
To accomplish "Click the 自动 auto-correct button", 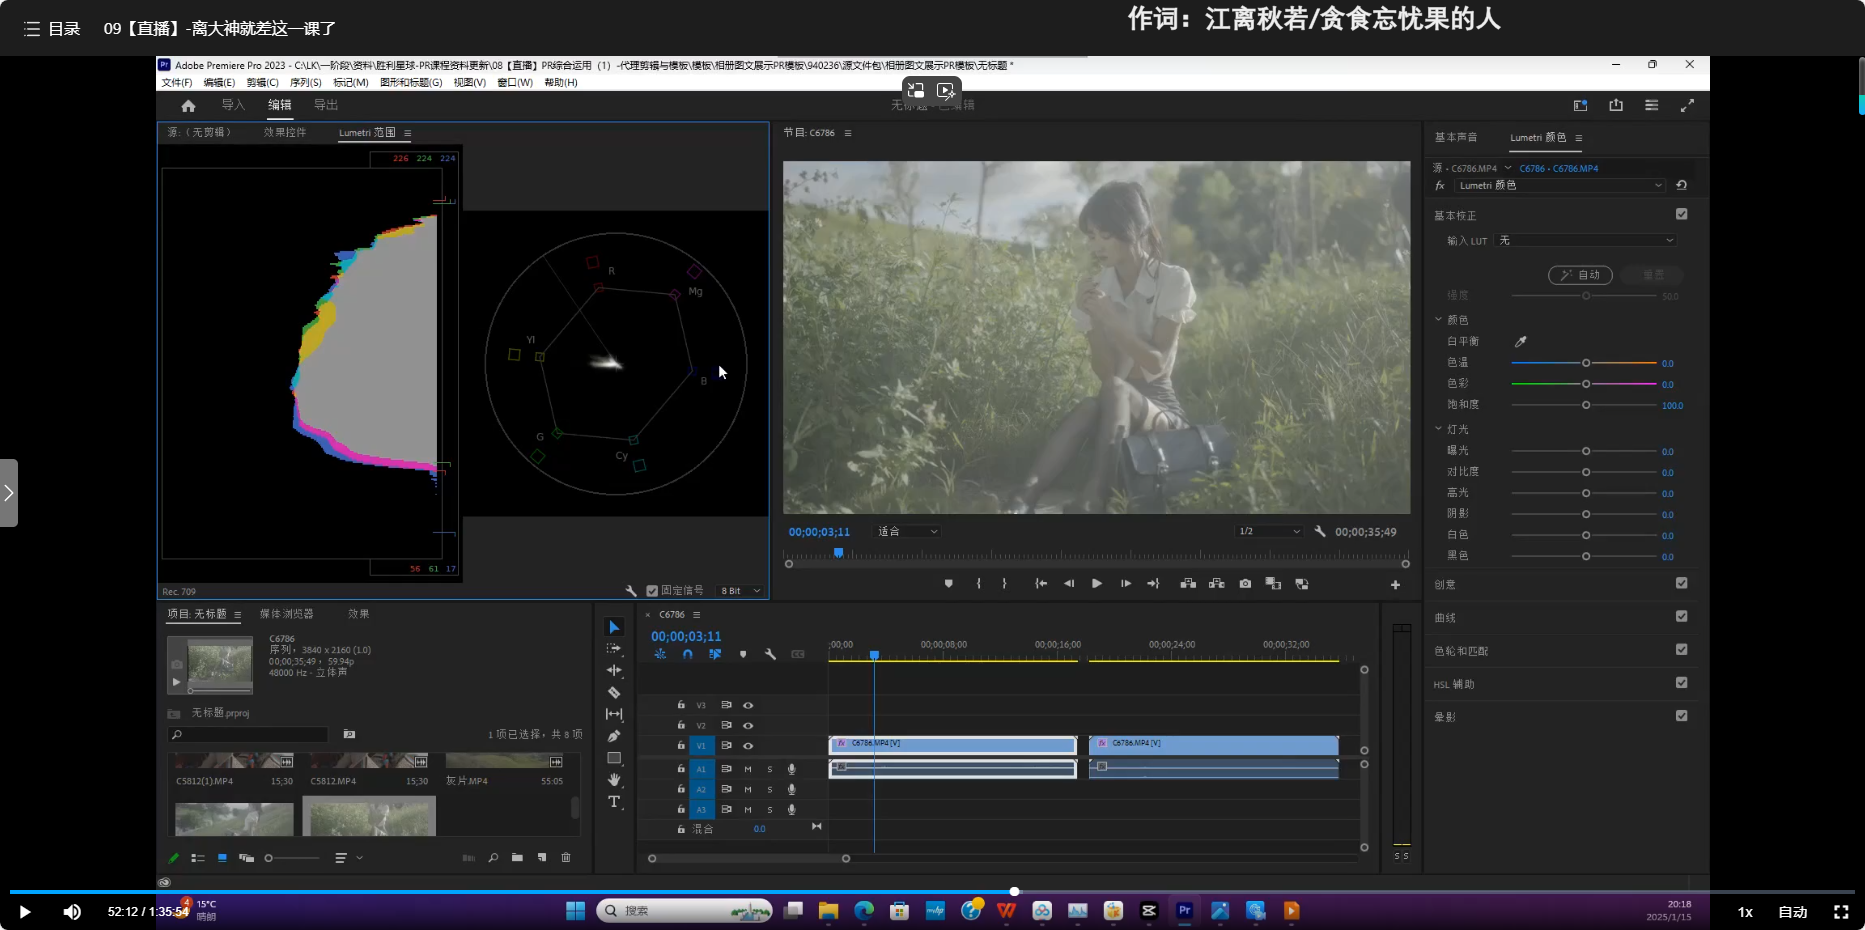I will pos(1580,275).
